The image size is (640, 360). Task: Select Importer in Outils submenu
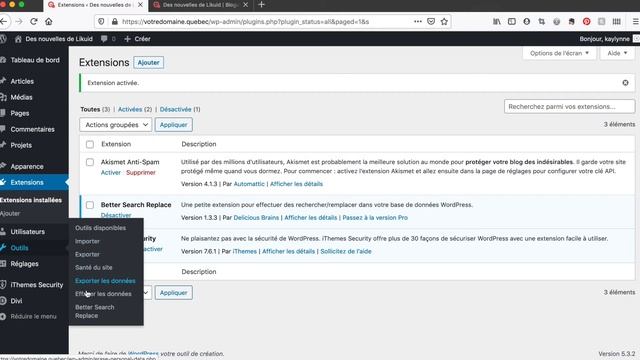[x=87, y=241]
